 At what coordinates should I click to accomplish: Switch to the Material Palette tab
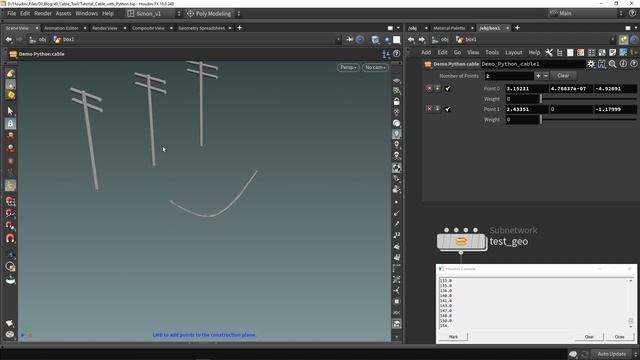[x=449, y=28]
